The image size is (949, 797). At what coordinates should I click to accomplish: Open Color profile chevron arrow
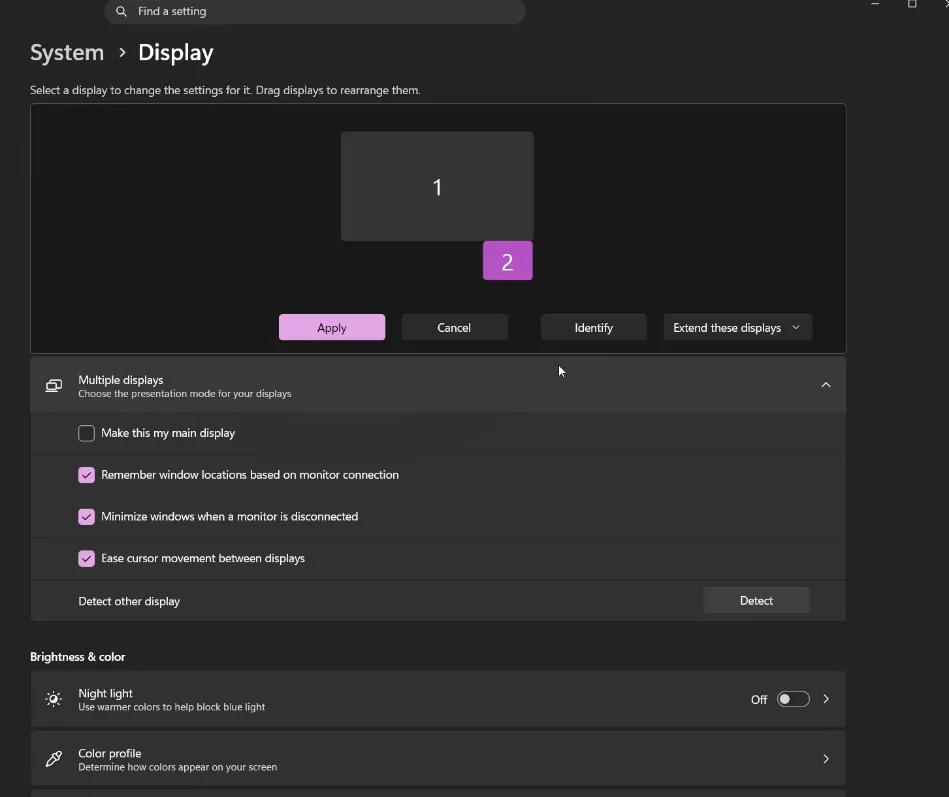click(826, 758)
